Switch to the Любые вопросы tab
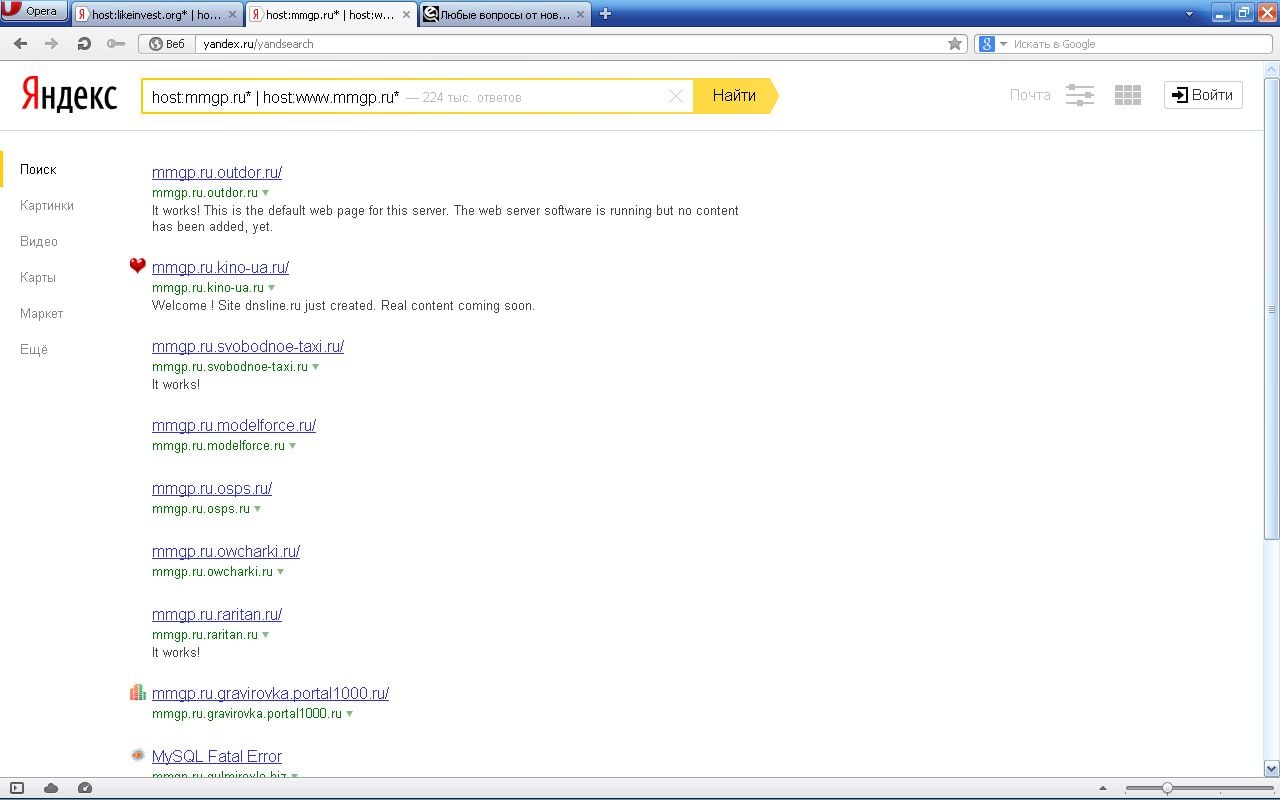The image size is (1280, 800). (x=505, y=14)
